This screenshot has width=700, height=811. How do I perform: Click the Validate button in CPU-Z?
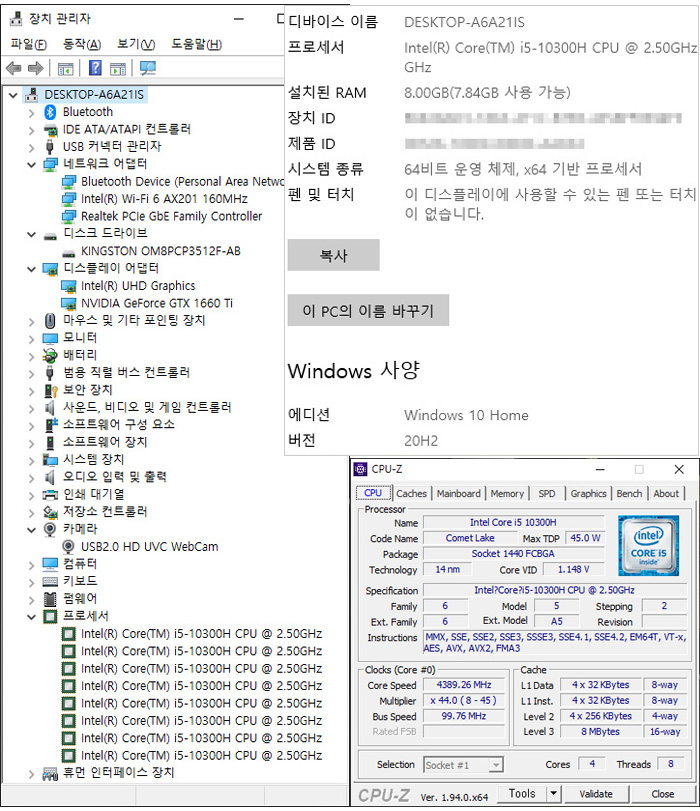[x=596, y=794]
